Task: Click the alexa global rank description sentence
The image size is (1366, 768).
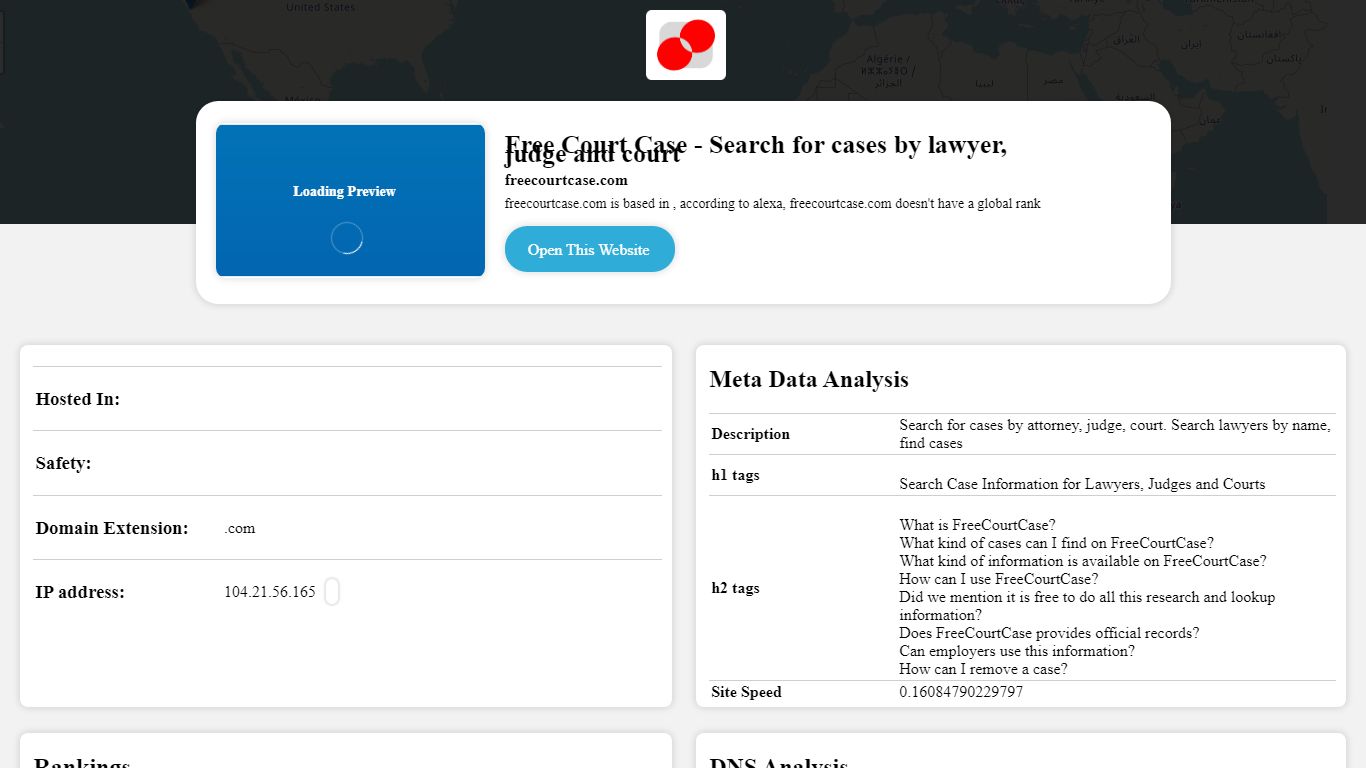Action: pos(773,203)
